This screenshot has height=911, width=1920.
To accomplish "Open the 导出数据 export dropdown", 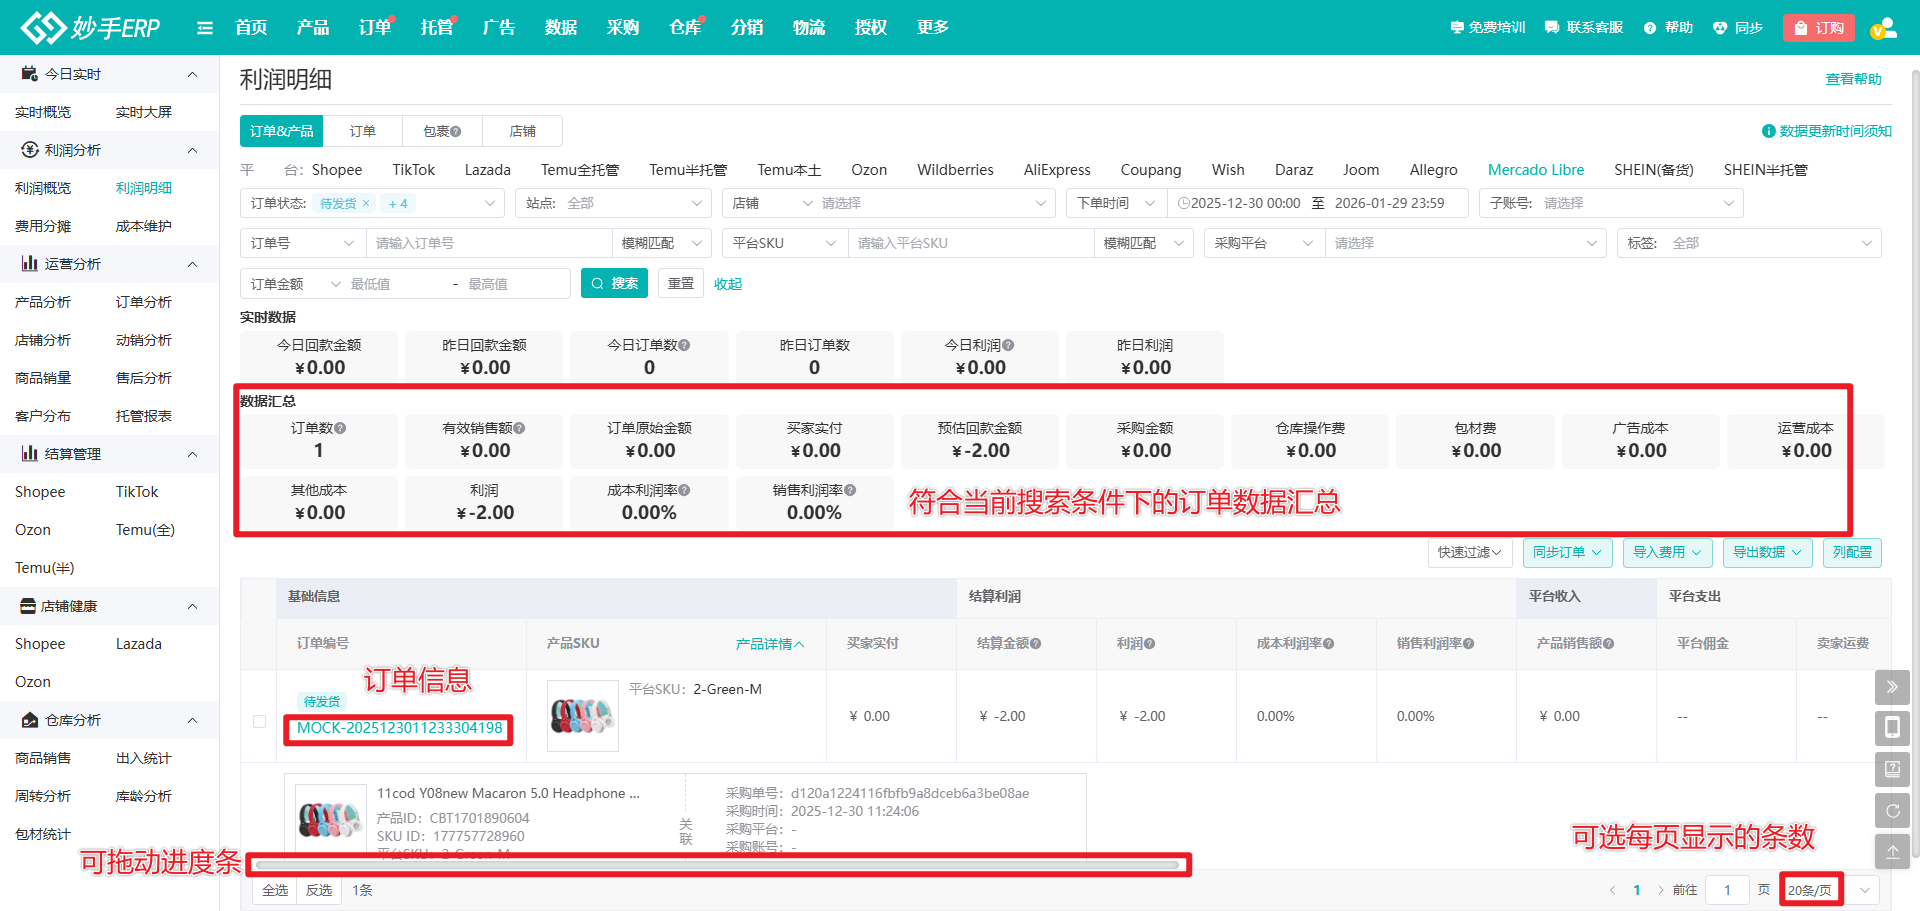I will [1767, 553].
